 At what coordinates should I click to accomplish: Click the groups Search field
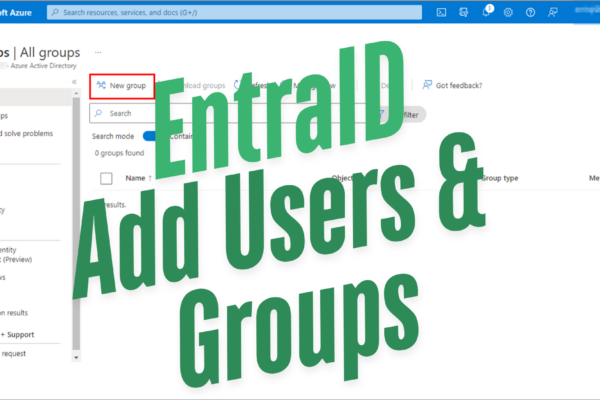click(228, 113)
